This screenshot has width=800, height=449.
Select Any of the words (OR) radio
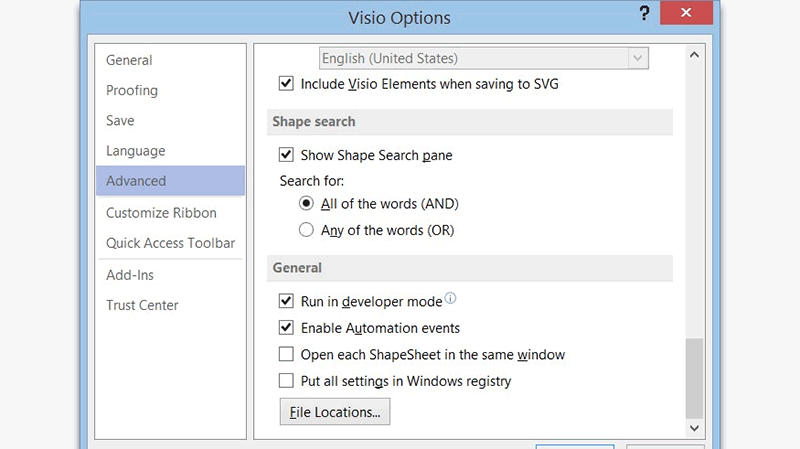(306, 230)
